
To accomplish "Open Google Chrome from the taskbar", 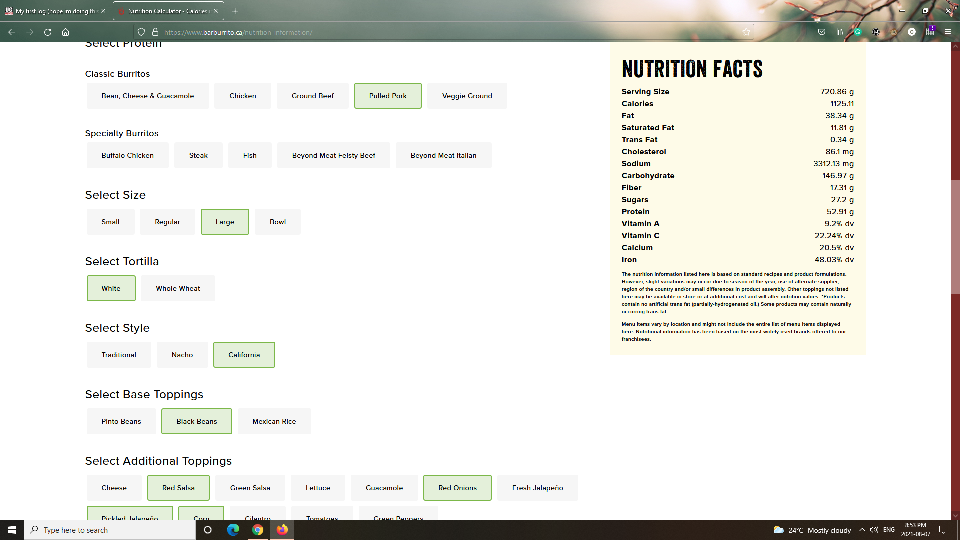I will 257,529.
